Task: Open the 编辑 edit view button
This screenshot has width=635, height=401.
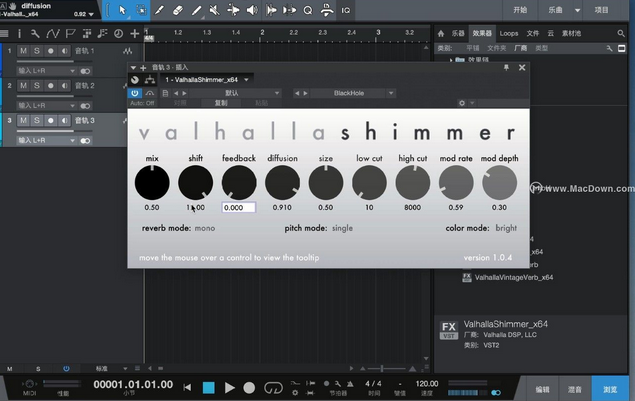Action: pos(543,389)
